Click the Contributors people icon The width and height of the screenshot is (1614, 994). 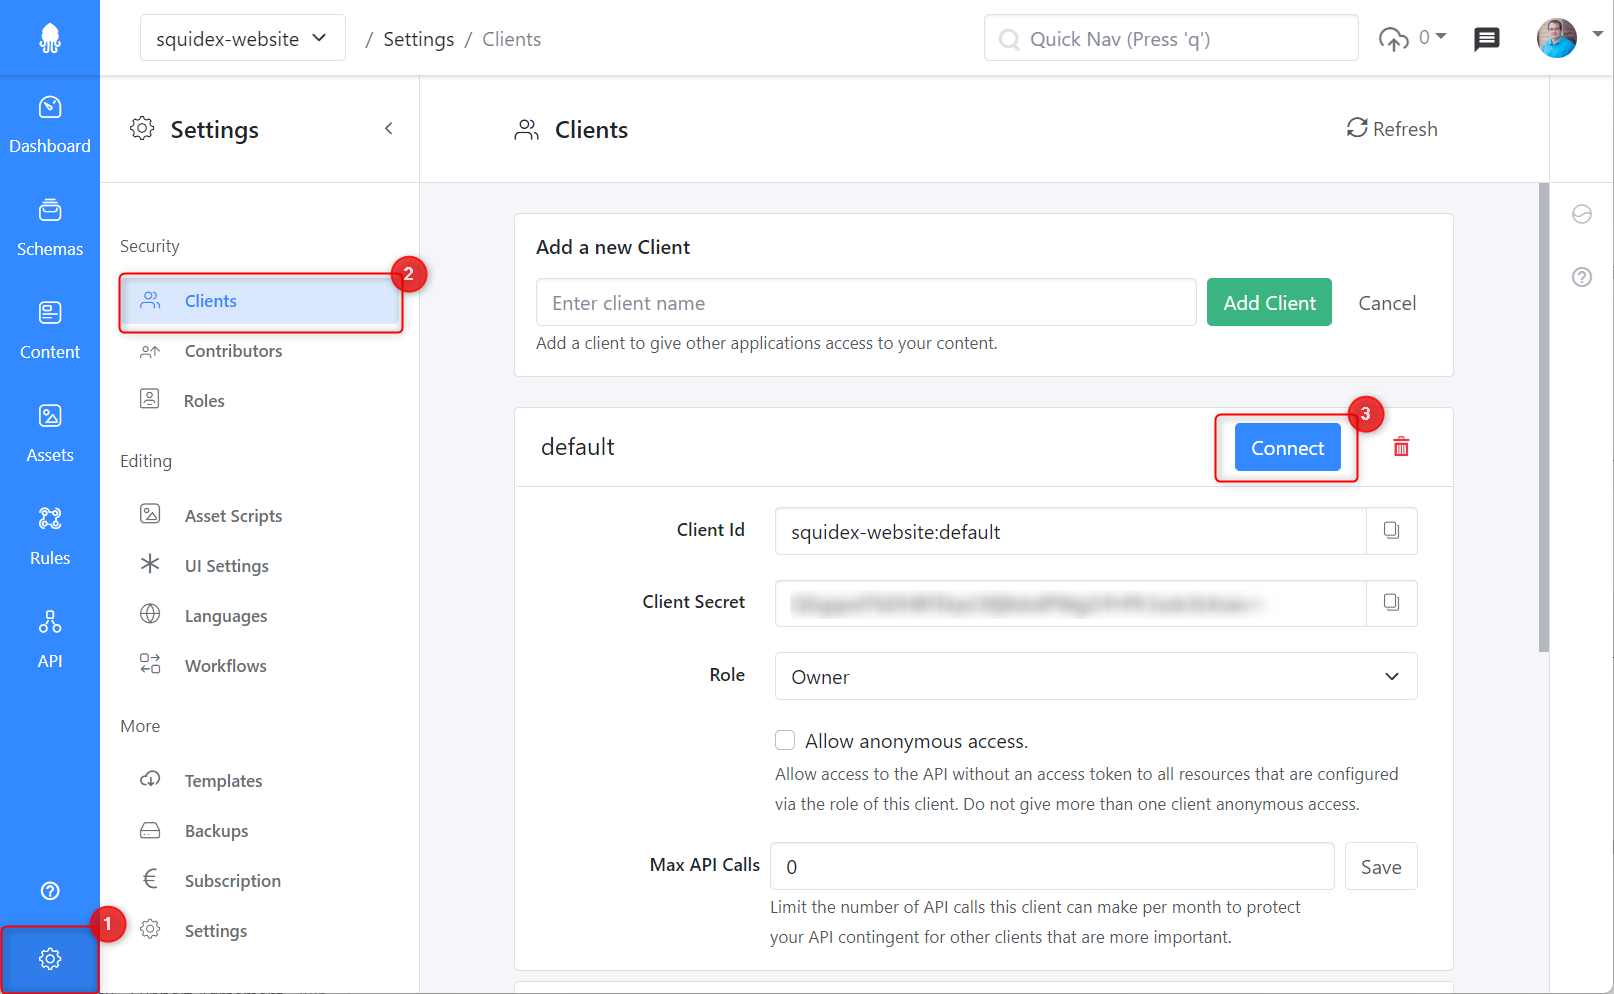pos(150,351)
